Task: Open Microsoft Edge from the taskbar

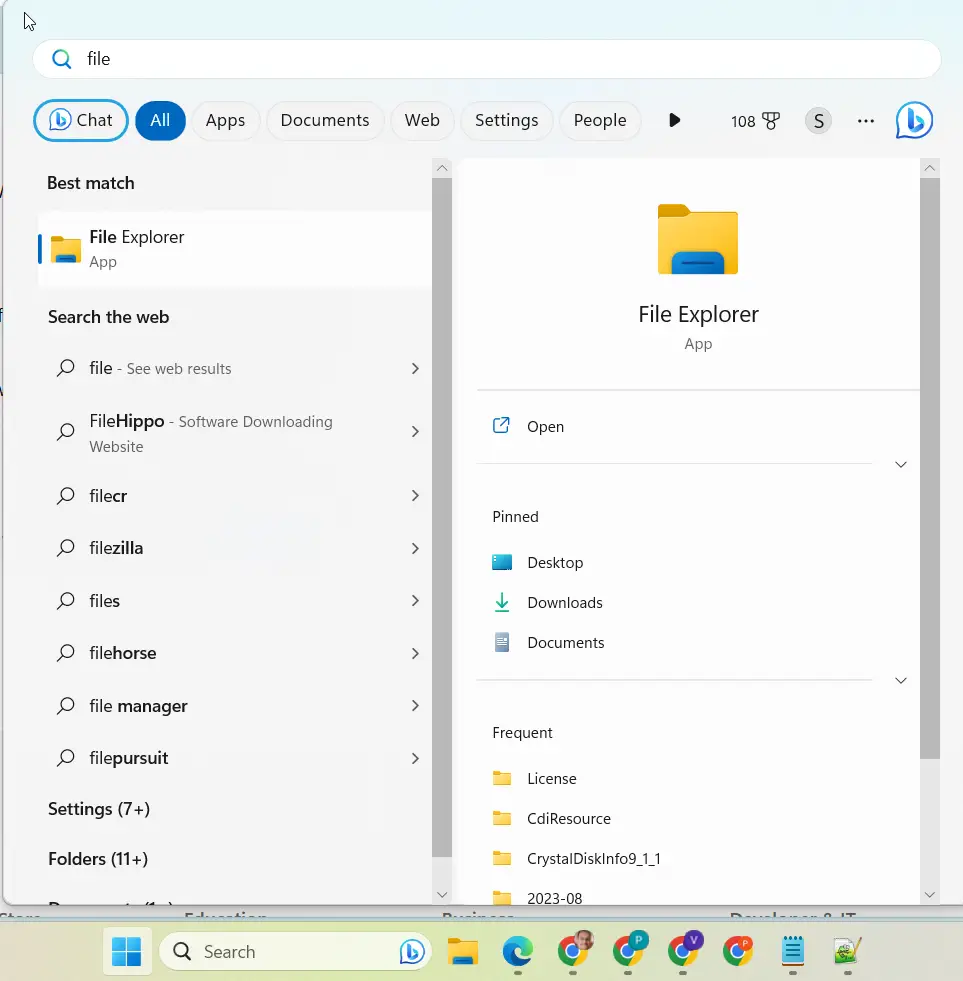Action: [x=517, y=952]
